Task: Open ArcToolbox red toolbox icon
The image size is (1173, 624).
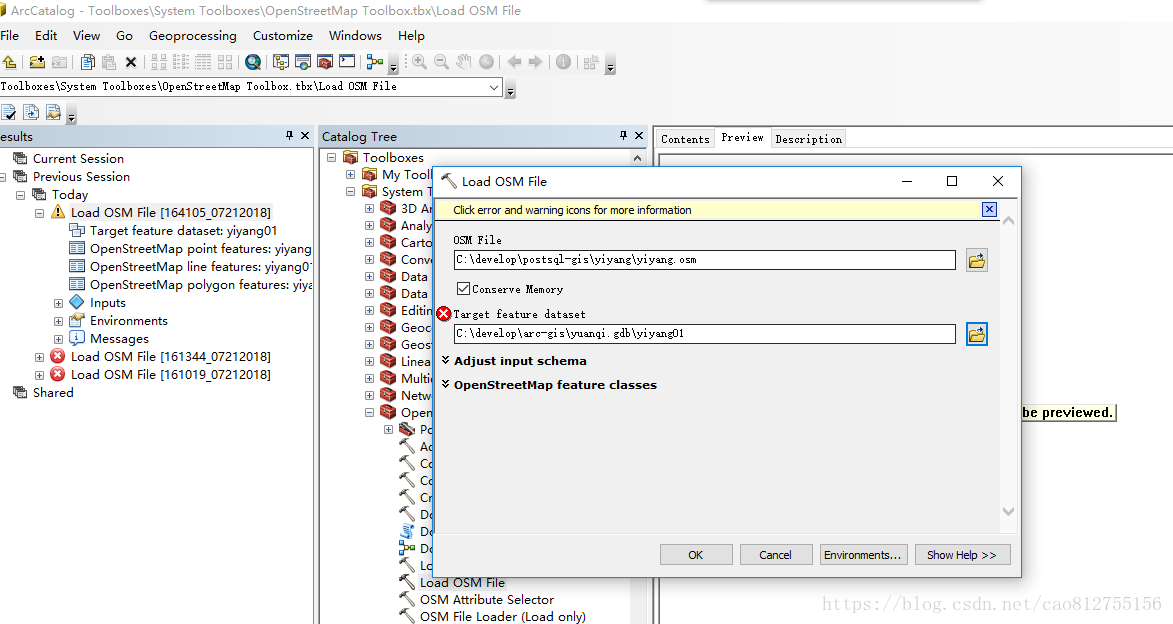Action: pos(325,62)
